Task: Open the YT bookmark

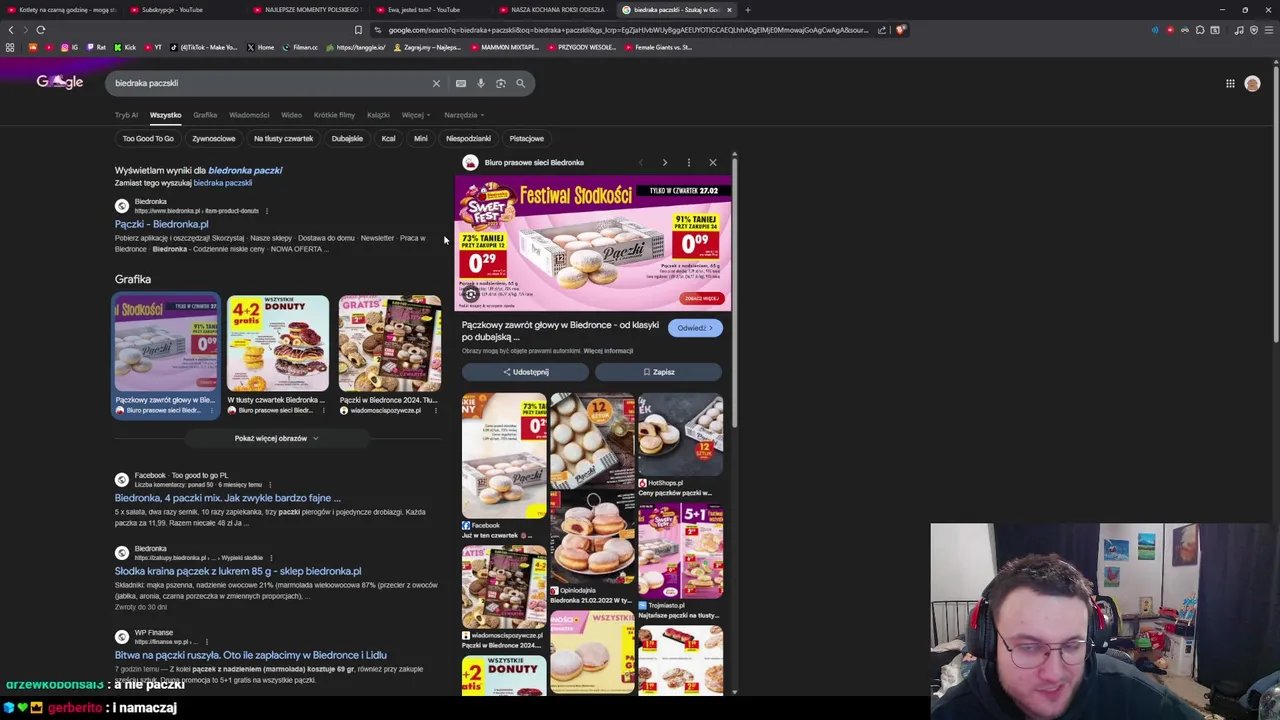Action: (x=153, y=47)
